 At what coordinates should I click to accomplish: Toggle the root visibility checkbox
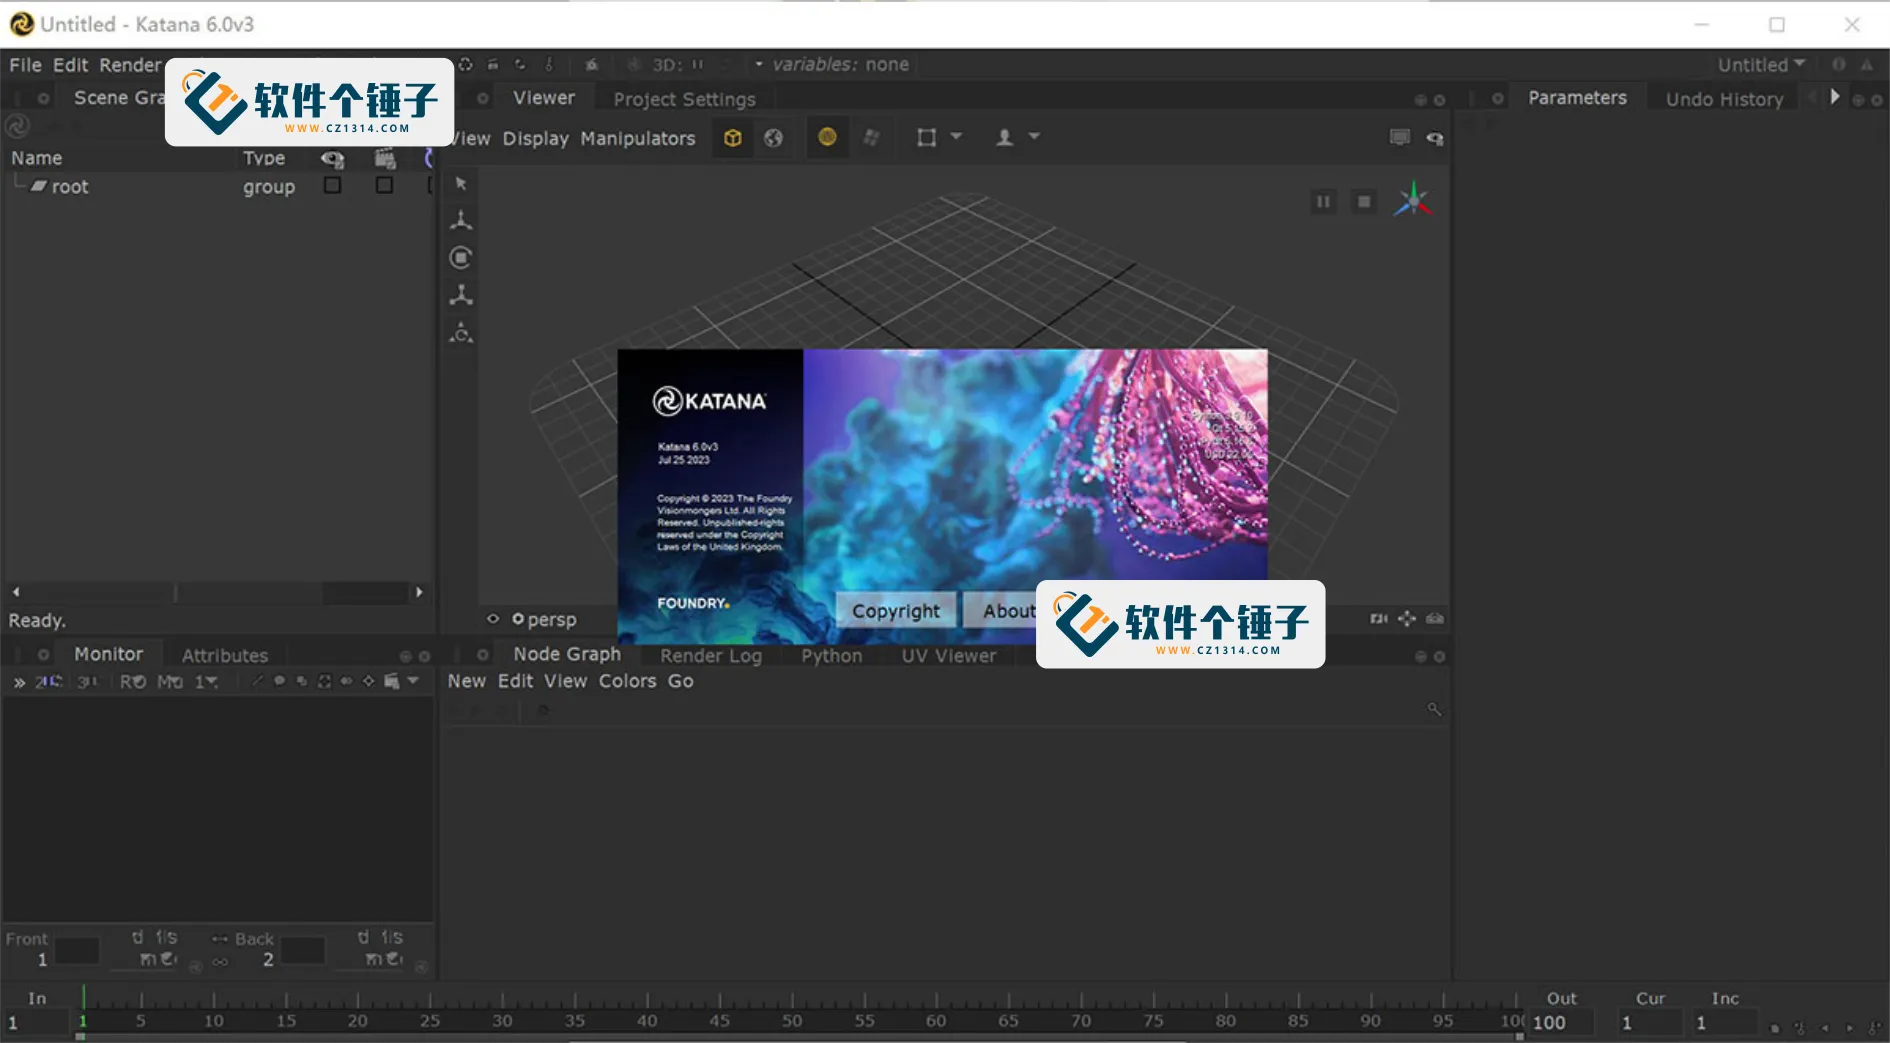tap(333, 185)
